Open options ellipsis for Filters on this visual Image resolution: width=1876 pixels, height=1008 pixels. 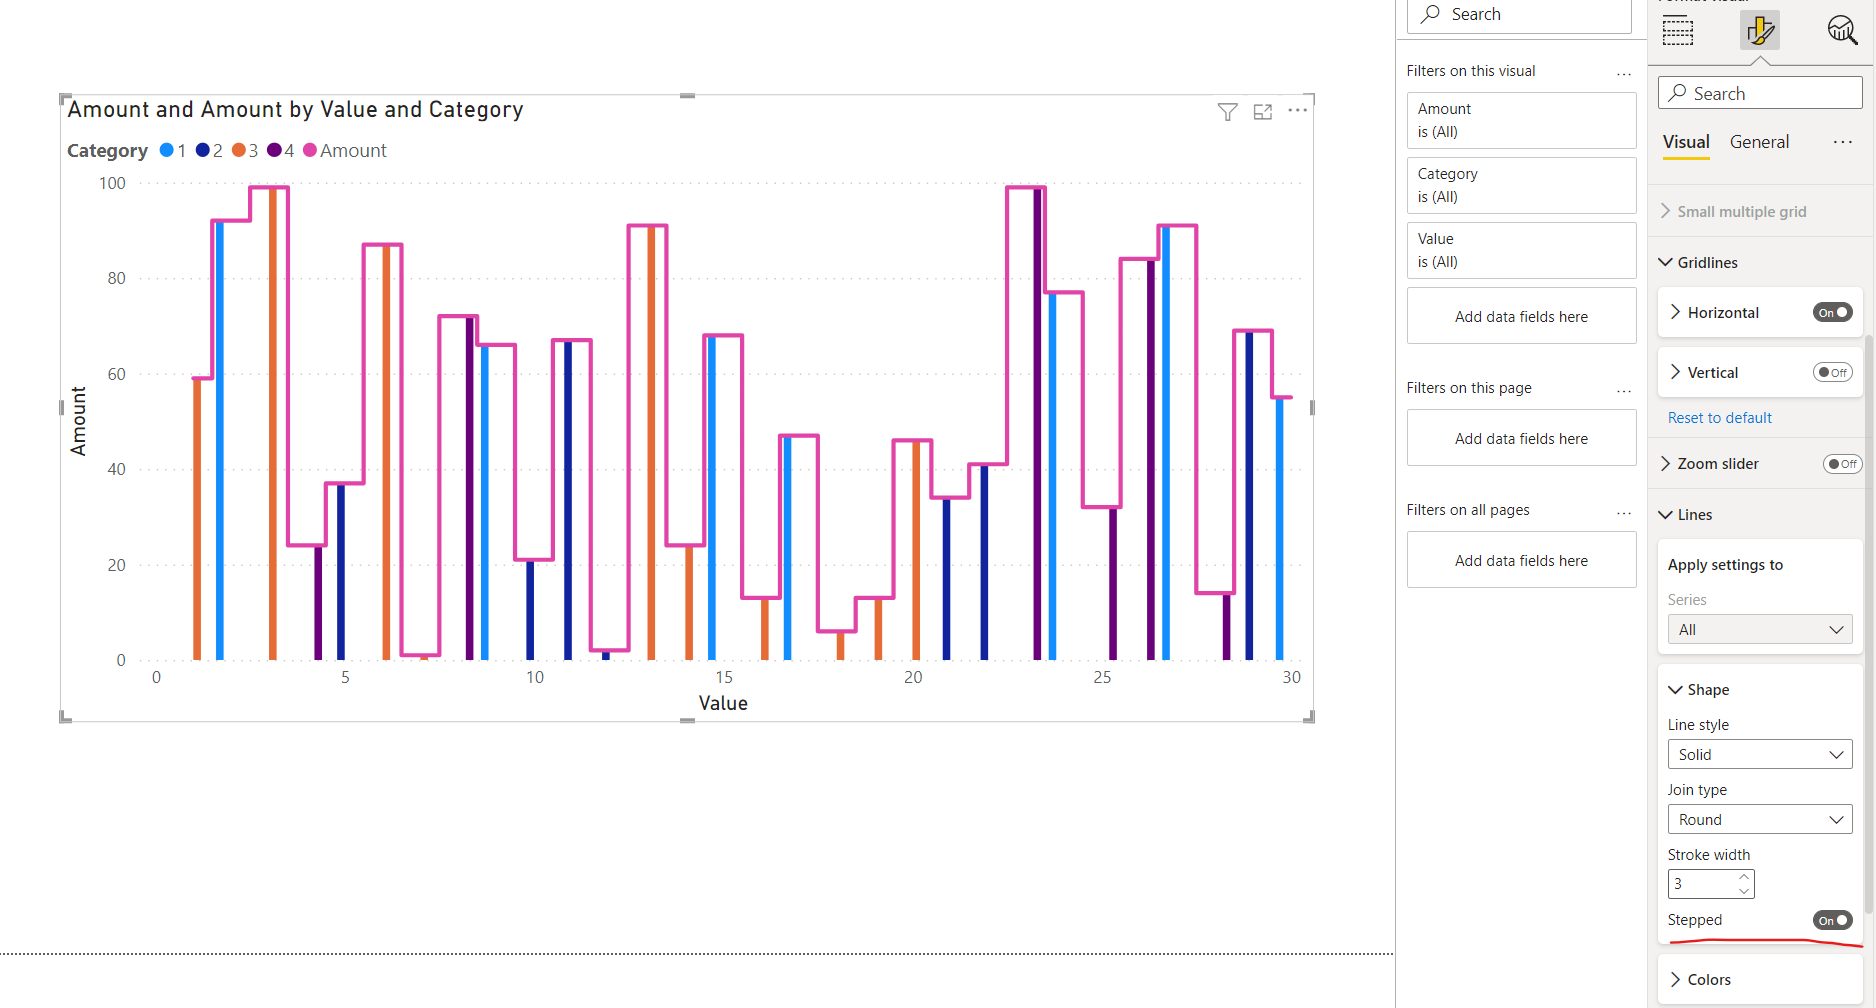(1624, 73)
